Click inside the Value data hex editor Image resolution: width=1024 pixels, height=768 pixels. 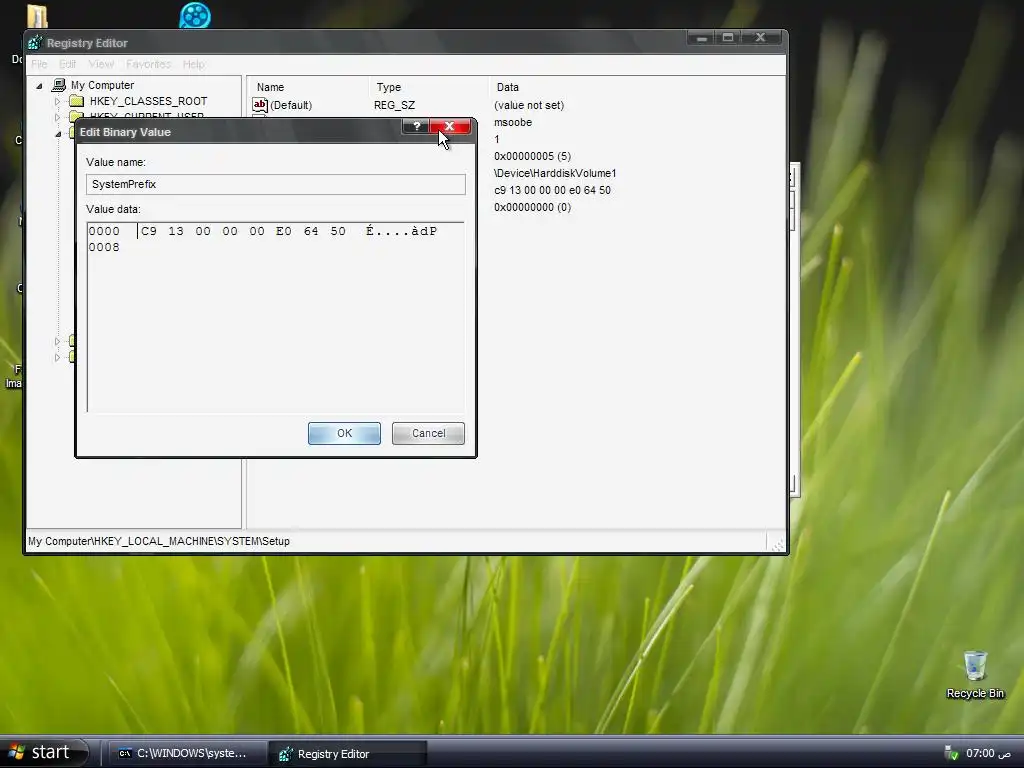click(276, 317)
